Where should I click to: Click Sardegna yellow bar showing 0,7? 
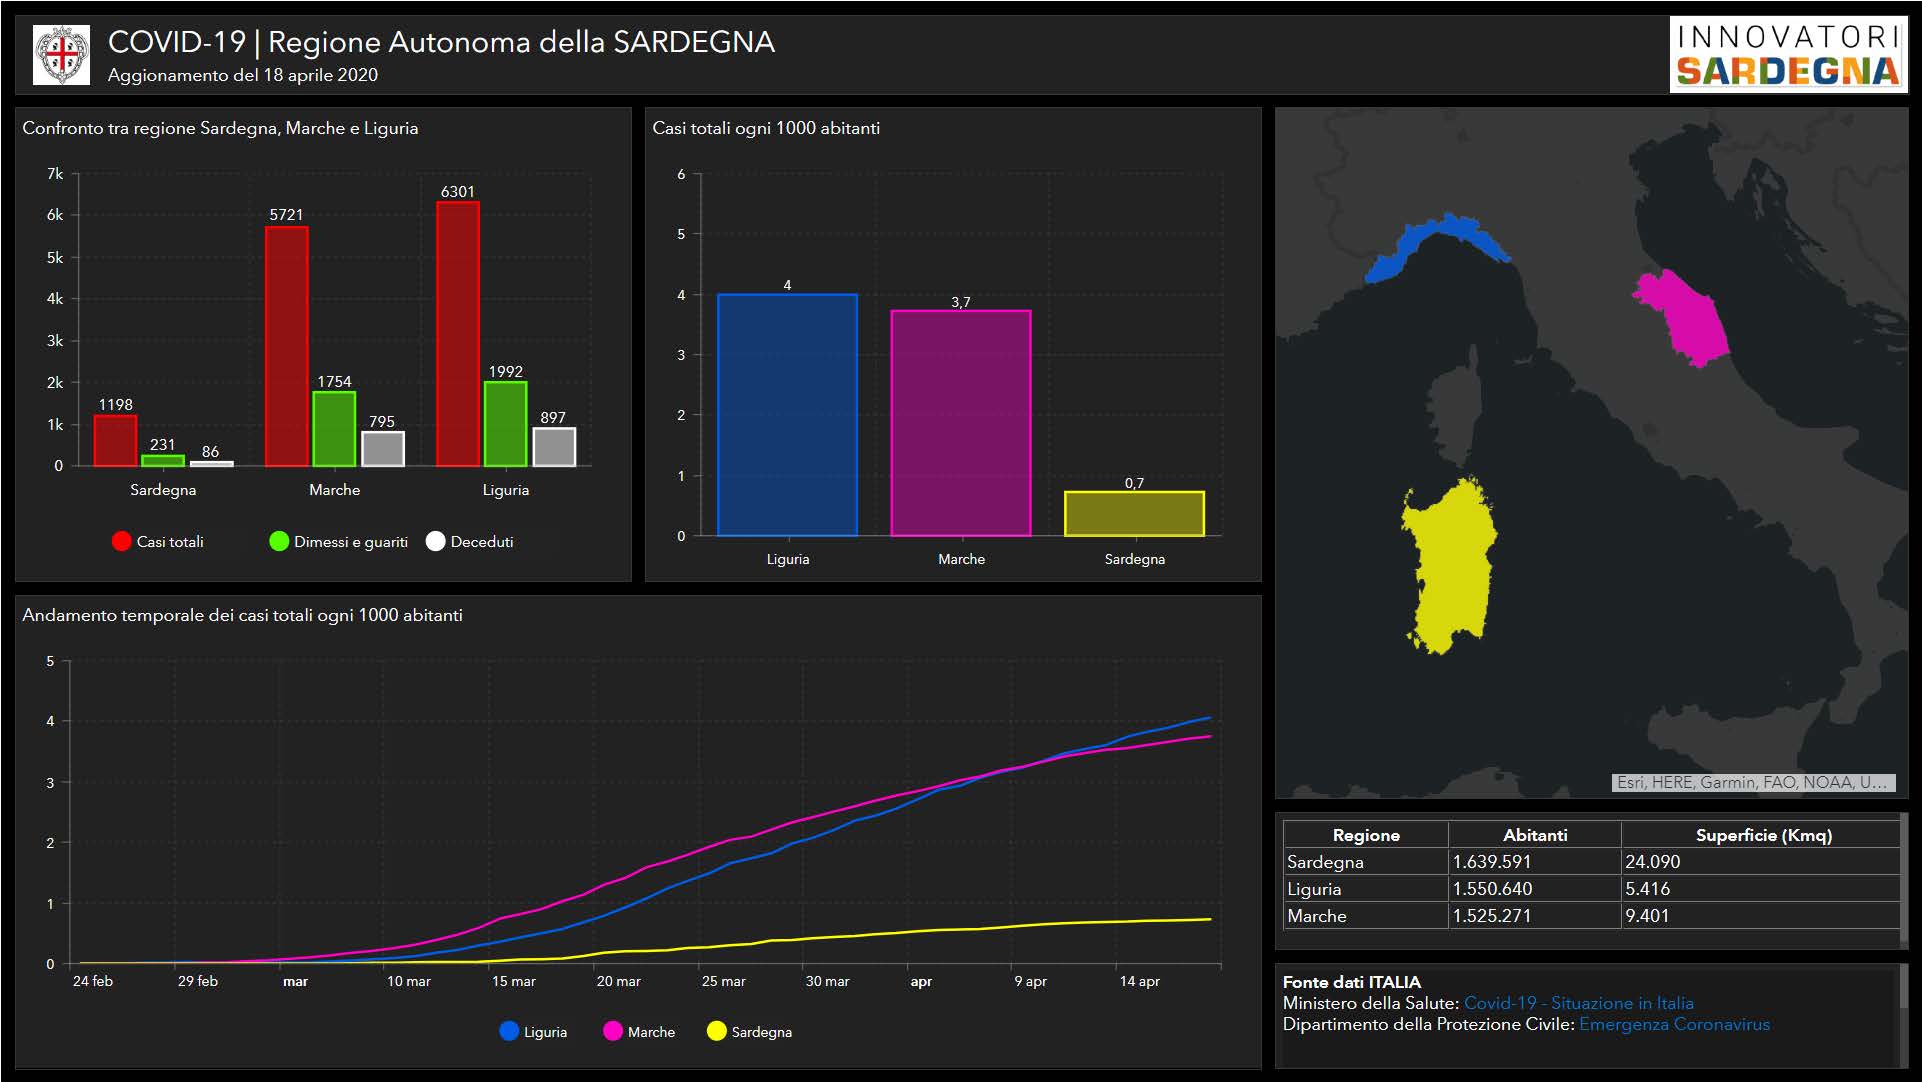click(x=1134, y=514)
